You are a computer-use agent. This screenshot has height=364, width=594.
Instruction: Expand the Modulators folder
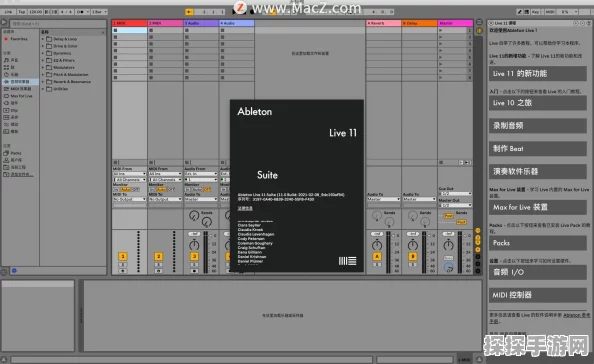[43, 67]
